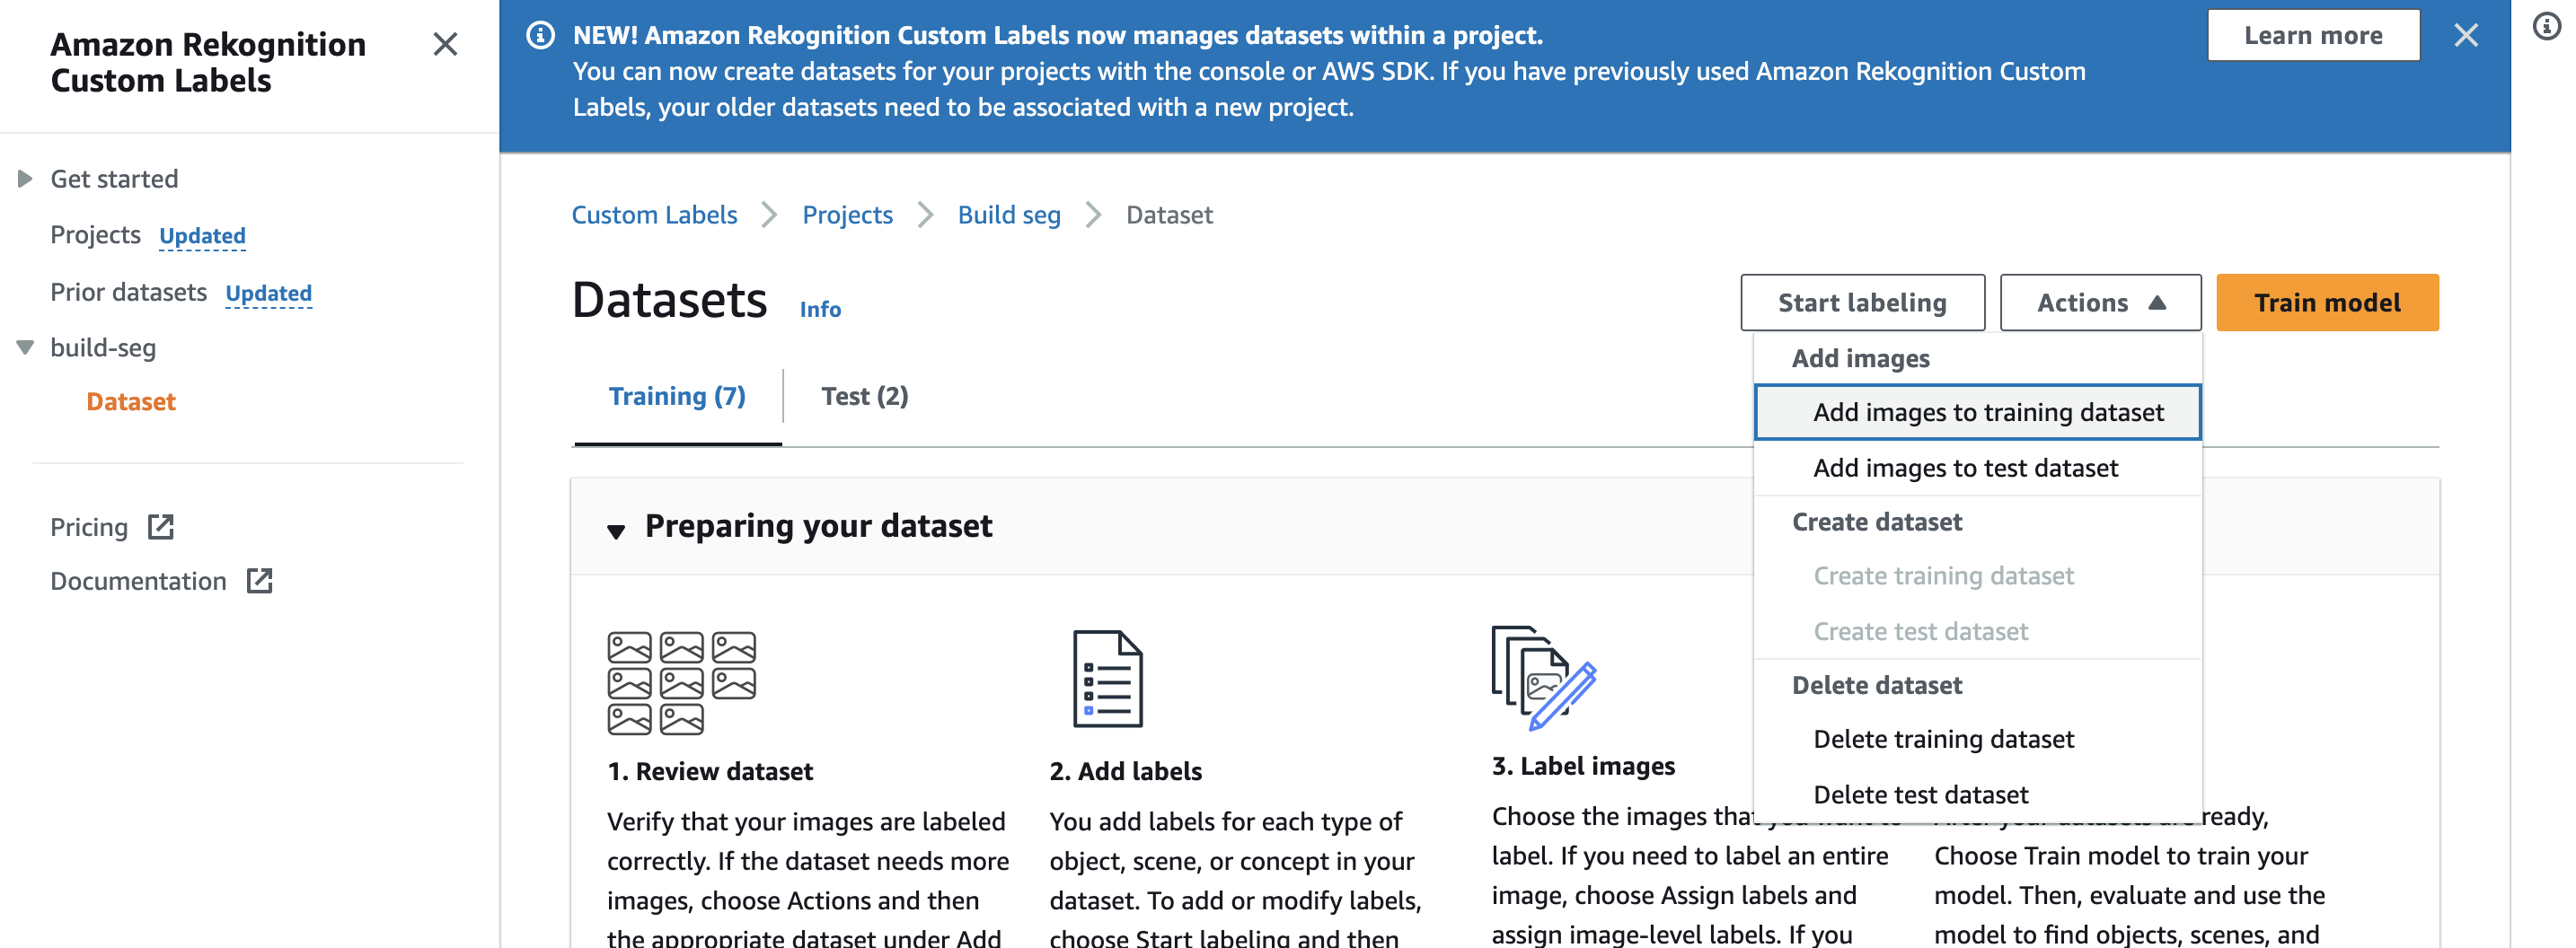The image size is (2576, 948).
Task: Click the Label images pencil icon
Action: 1544,677
